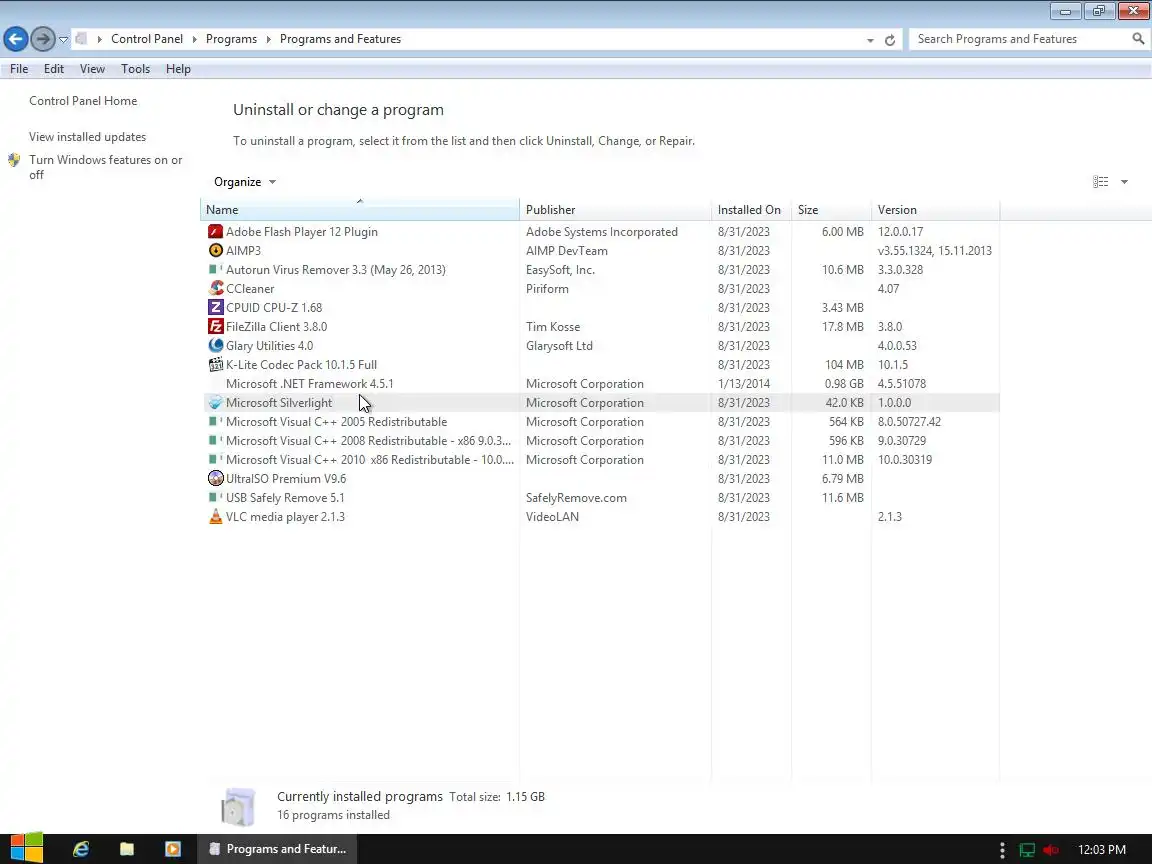Expand the breadcrumb arrow after Programs
This screenshot has height=864, width=1152.
tap(268, 39)
